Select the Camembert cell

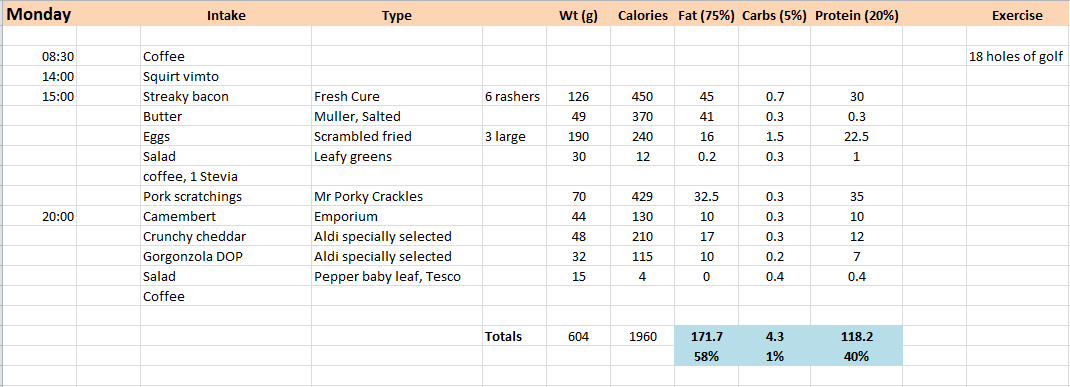click(226, 216)
